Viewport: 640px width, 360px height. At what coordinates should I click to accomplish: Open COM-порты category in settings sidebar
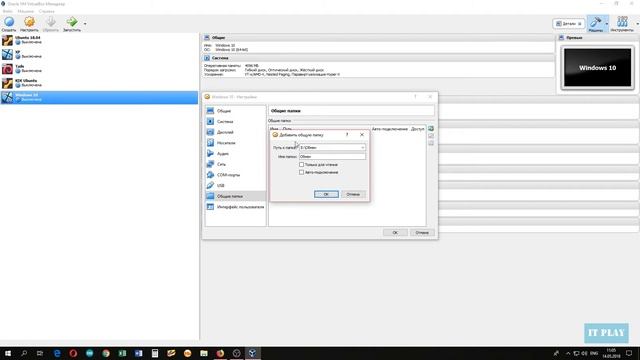tap(236, 175)
